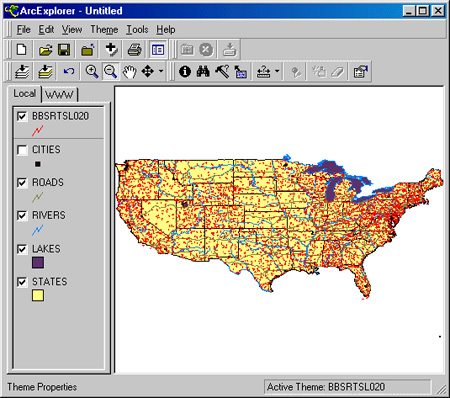Open project with the open folder icon
450x398 pixels.
45,50
